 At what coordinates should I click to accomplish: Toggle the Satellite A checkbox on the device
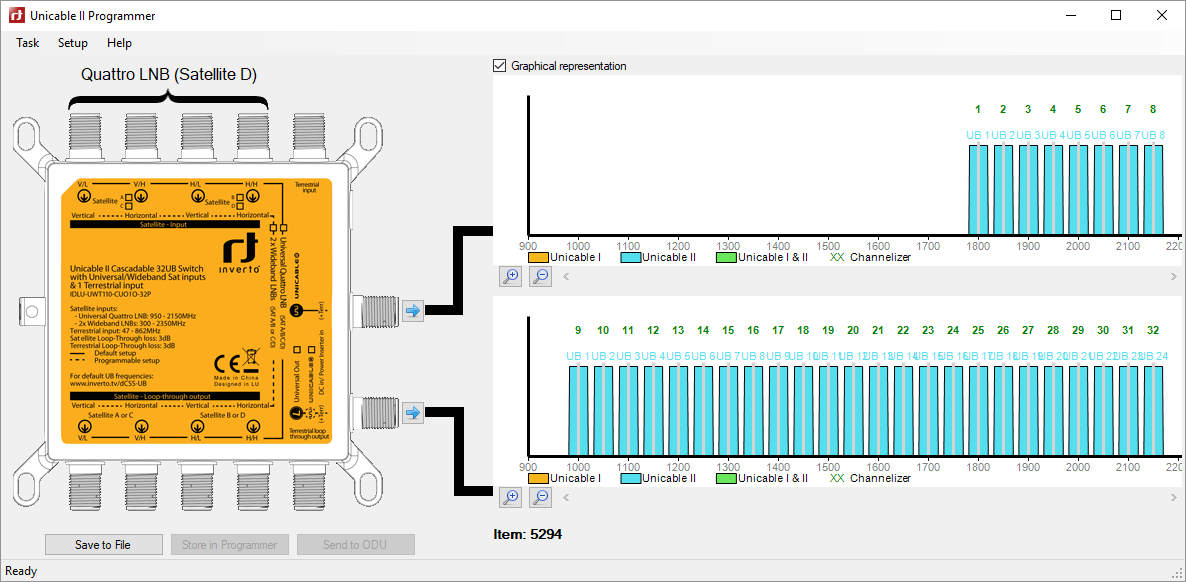click(x=129, y=198)
